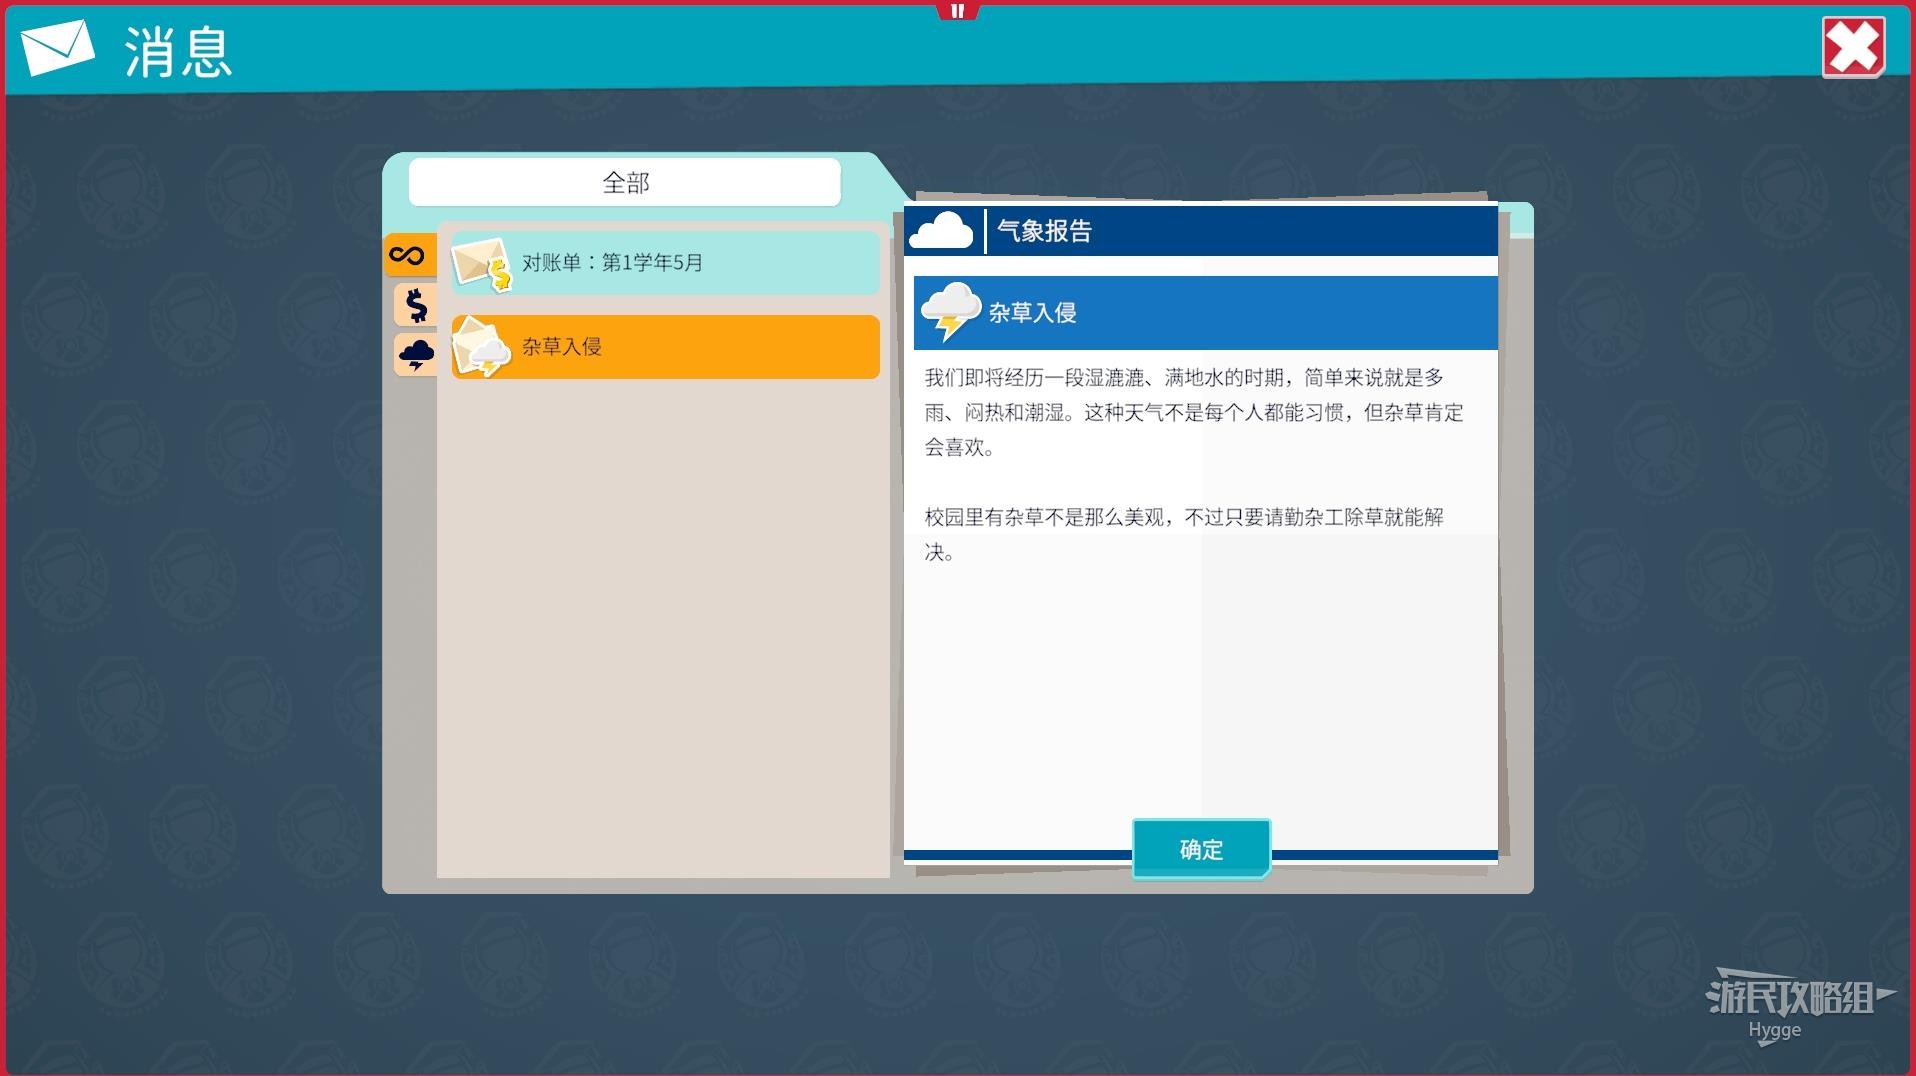The height and width of the screenshot is (1076, 1916).
Task: Open the 杂草入侵 message in list
Action: [665, 347]
